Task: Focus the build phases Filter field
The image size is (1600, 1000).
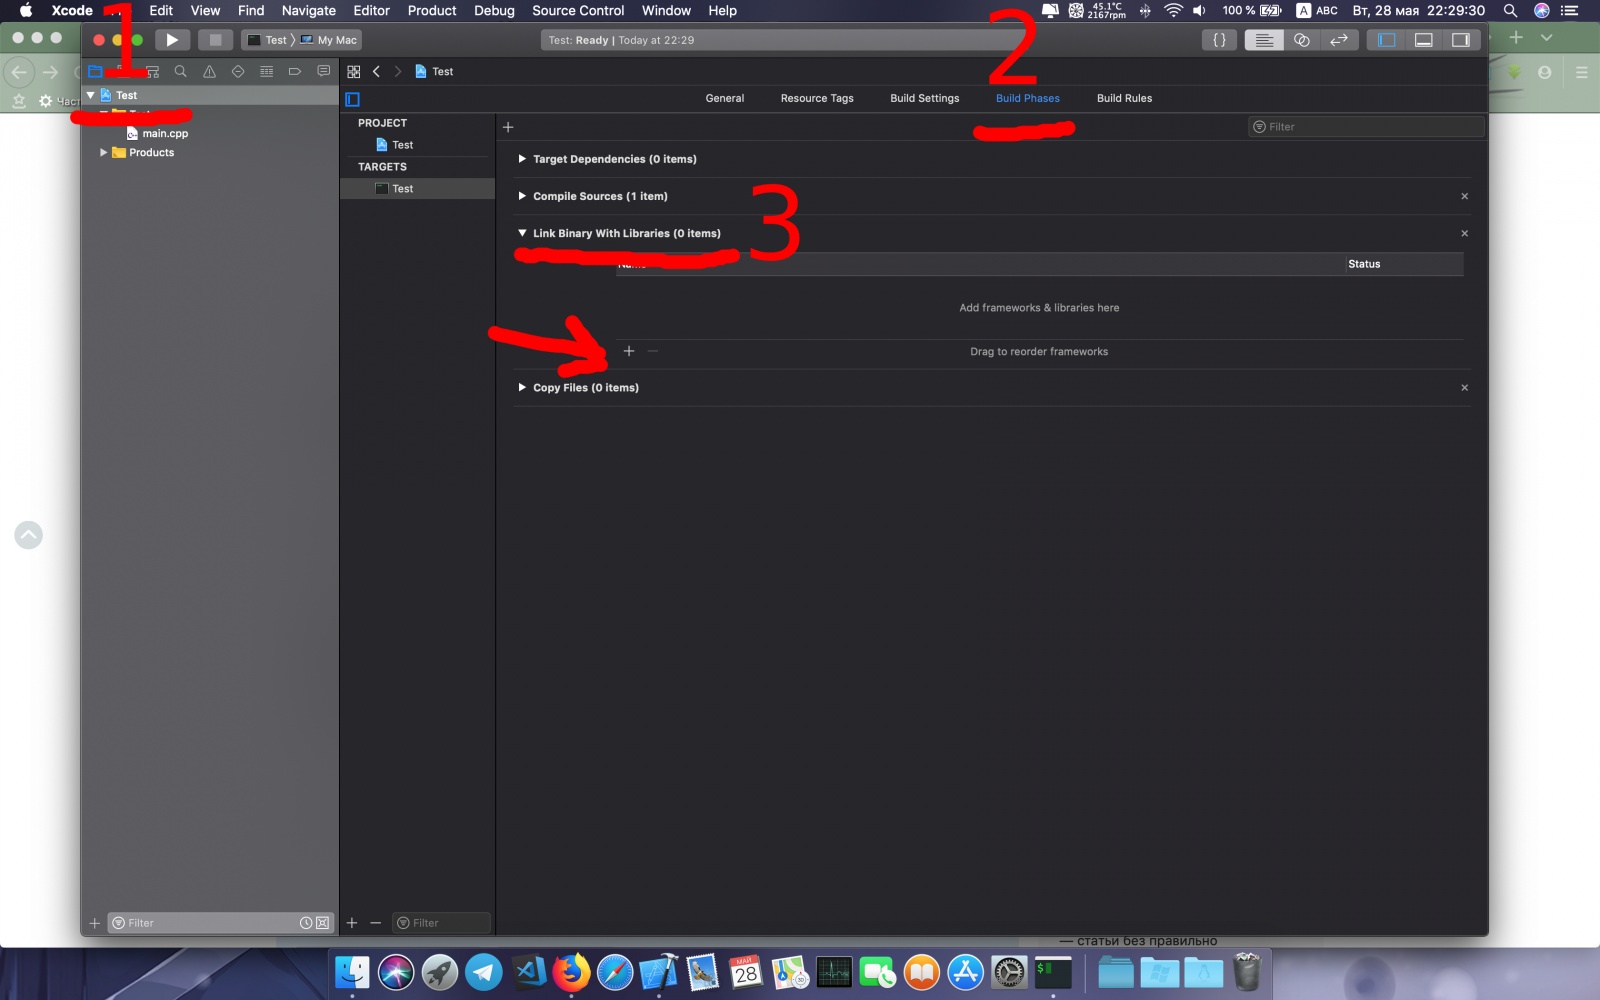Action: click(x=1366, y=127)
